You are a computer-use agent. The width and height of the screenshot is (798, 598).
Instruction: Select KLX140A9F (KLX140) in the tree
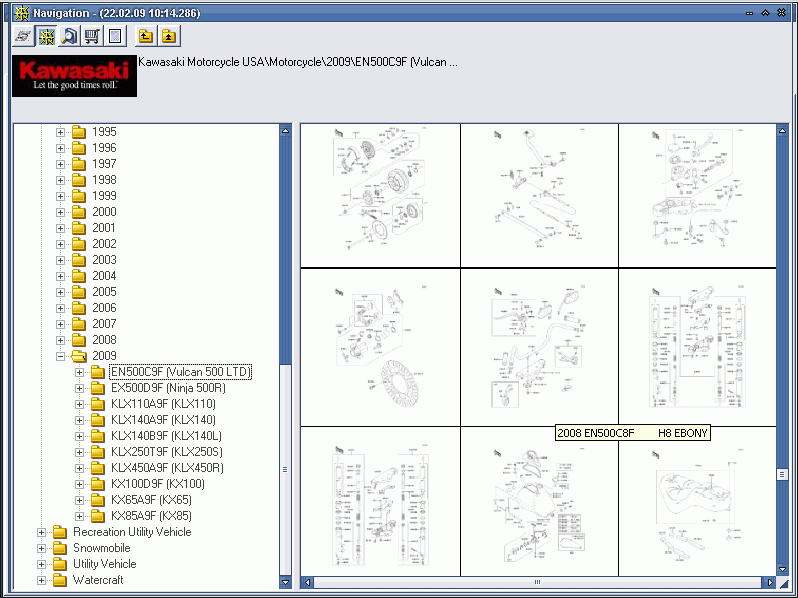(163, 420)
